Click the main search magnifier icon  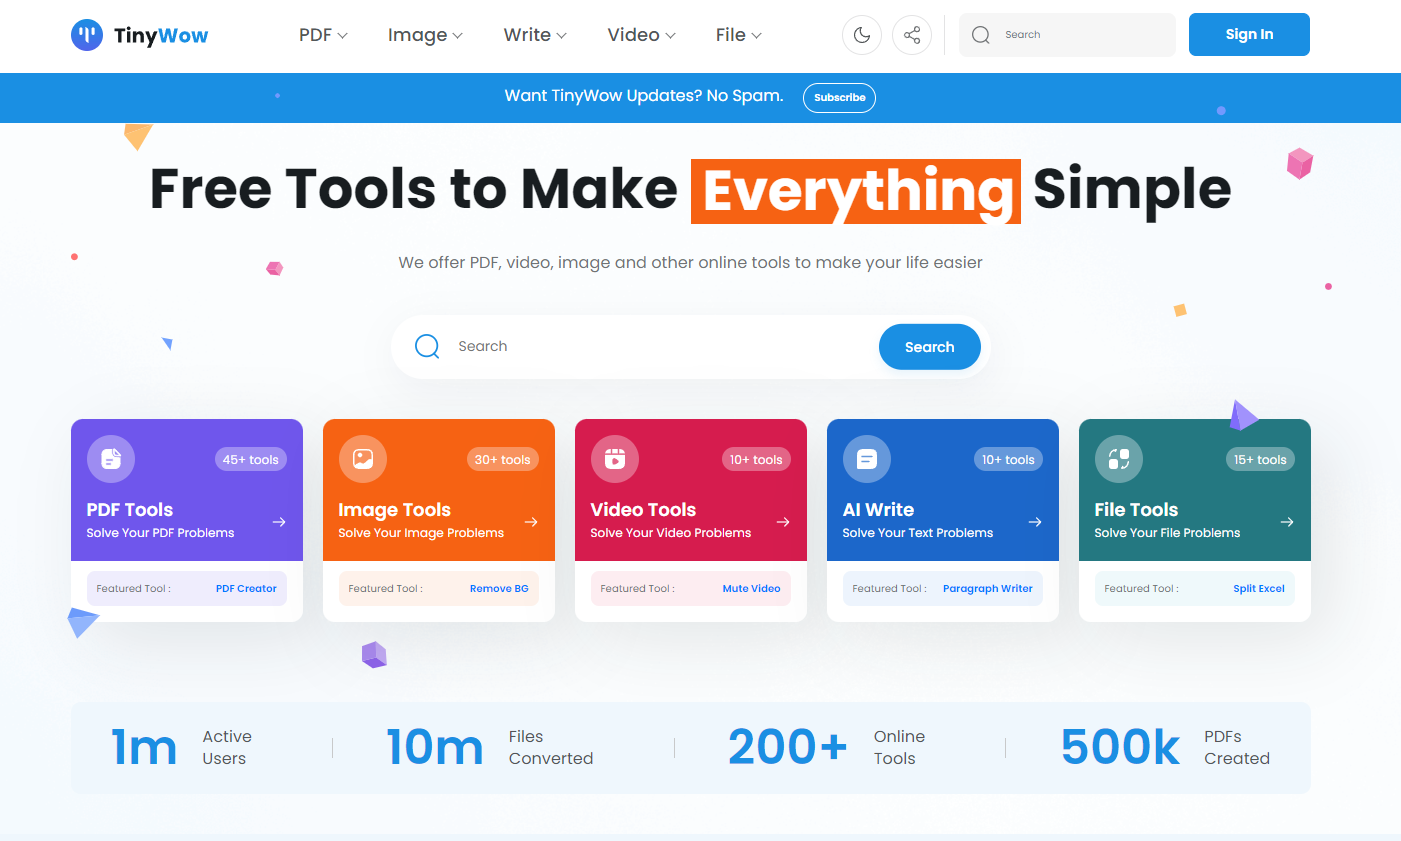point(427,346)
